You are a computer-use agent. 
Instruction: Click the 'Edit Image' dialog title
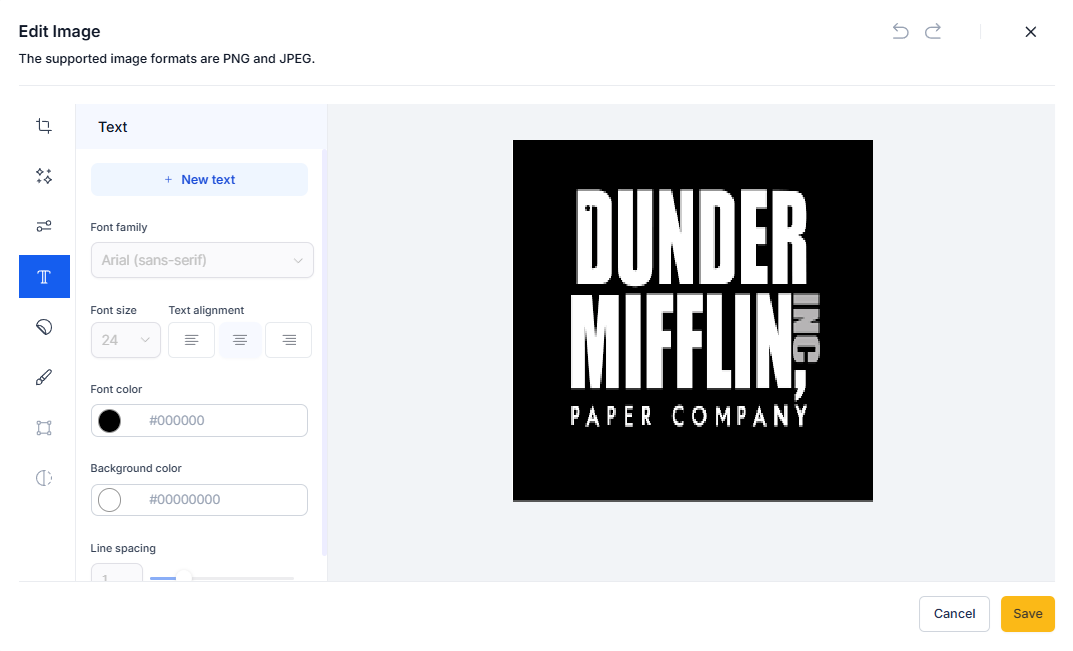click(60, 31)
